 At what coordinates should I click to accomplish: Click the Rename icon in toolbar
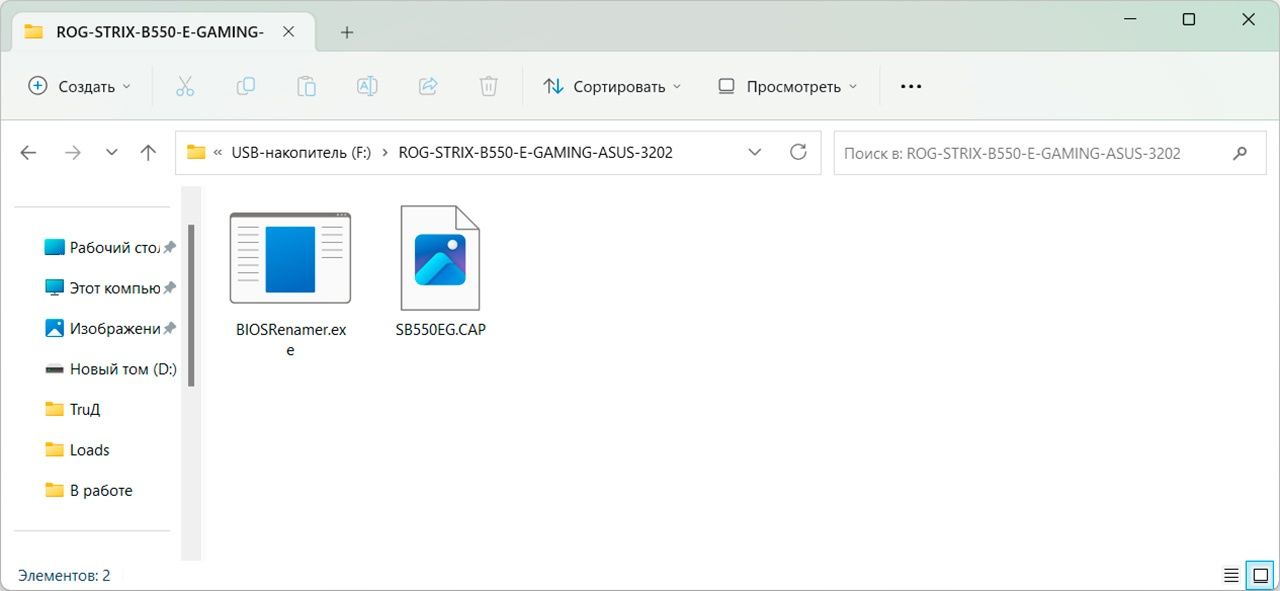tap(367, 87)
